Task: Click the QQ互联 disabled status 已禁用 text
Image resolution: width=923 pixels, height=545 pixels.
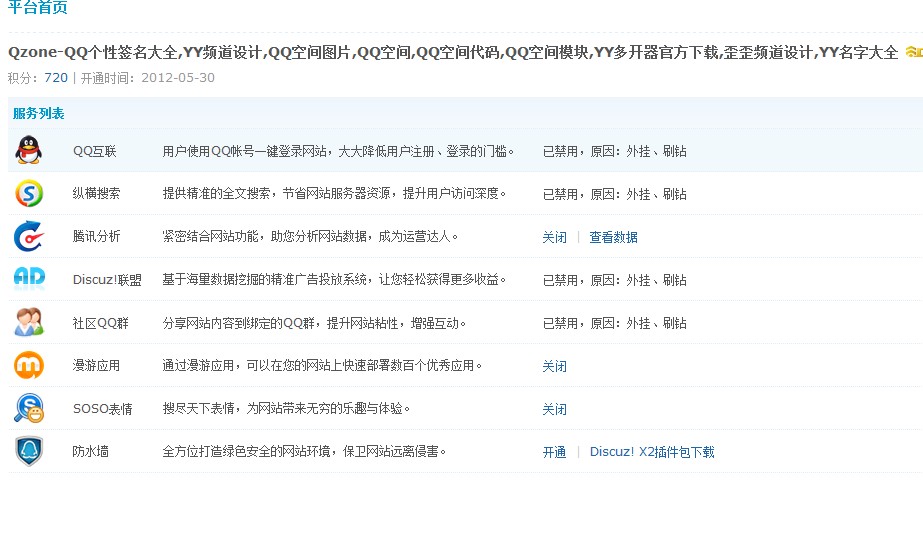Action: (615, 151)
